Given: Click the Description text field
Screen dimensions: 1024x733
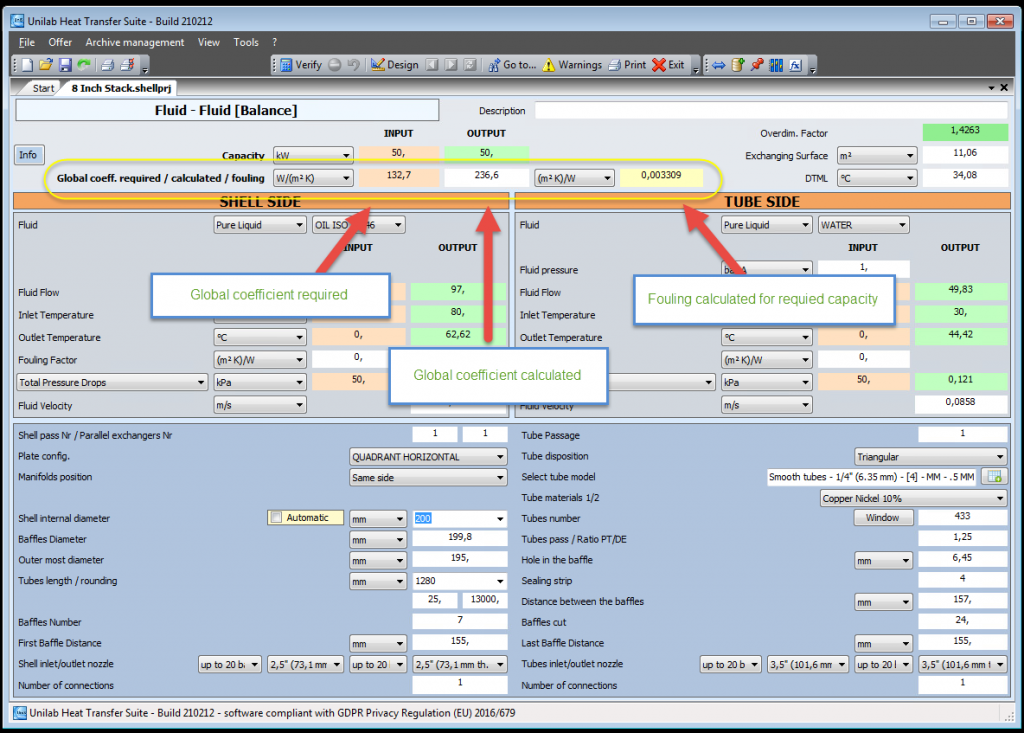Looking at the screenshot, I should click(x=770, y=111).
